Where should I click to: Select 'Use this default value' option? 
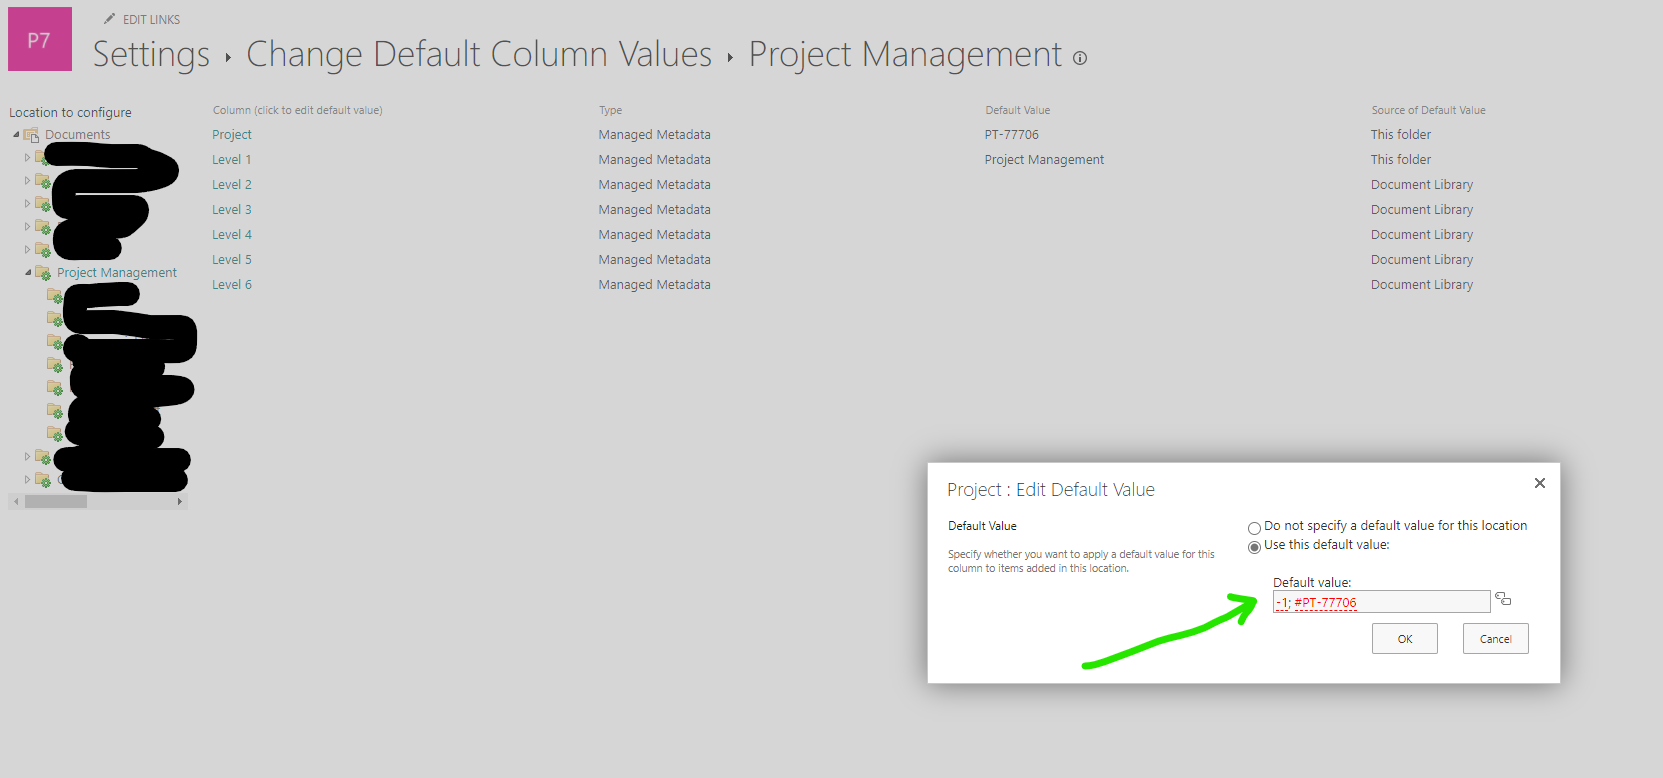click(1254, 547)
